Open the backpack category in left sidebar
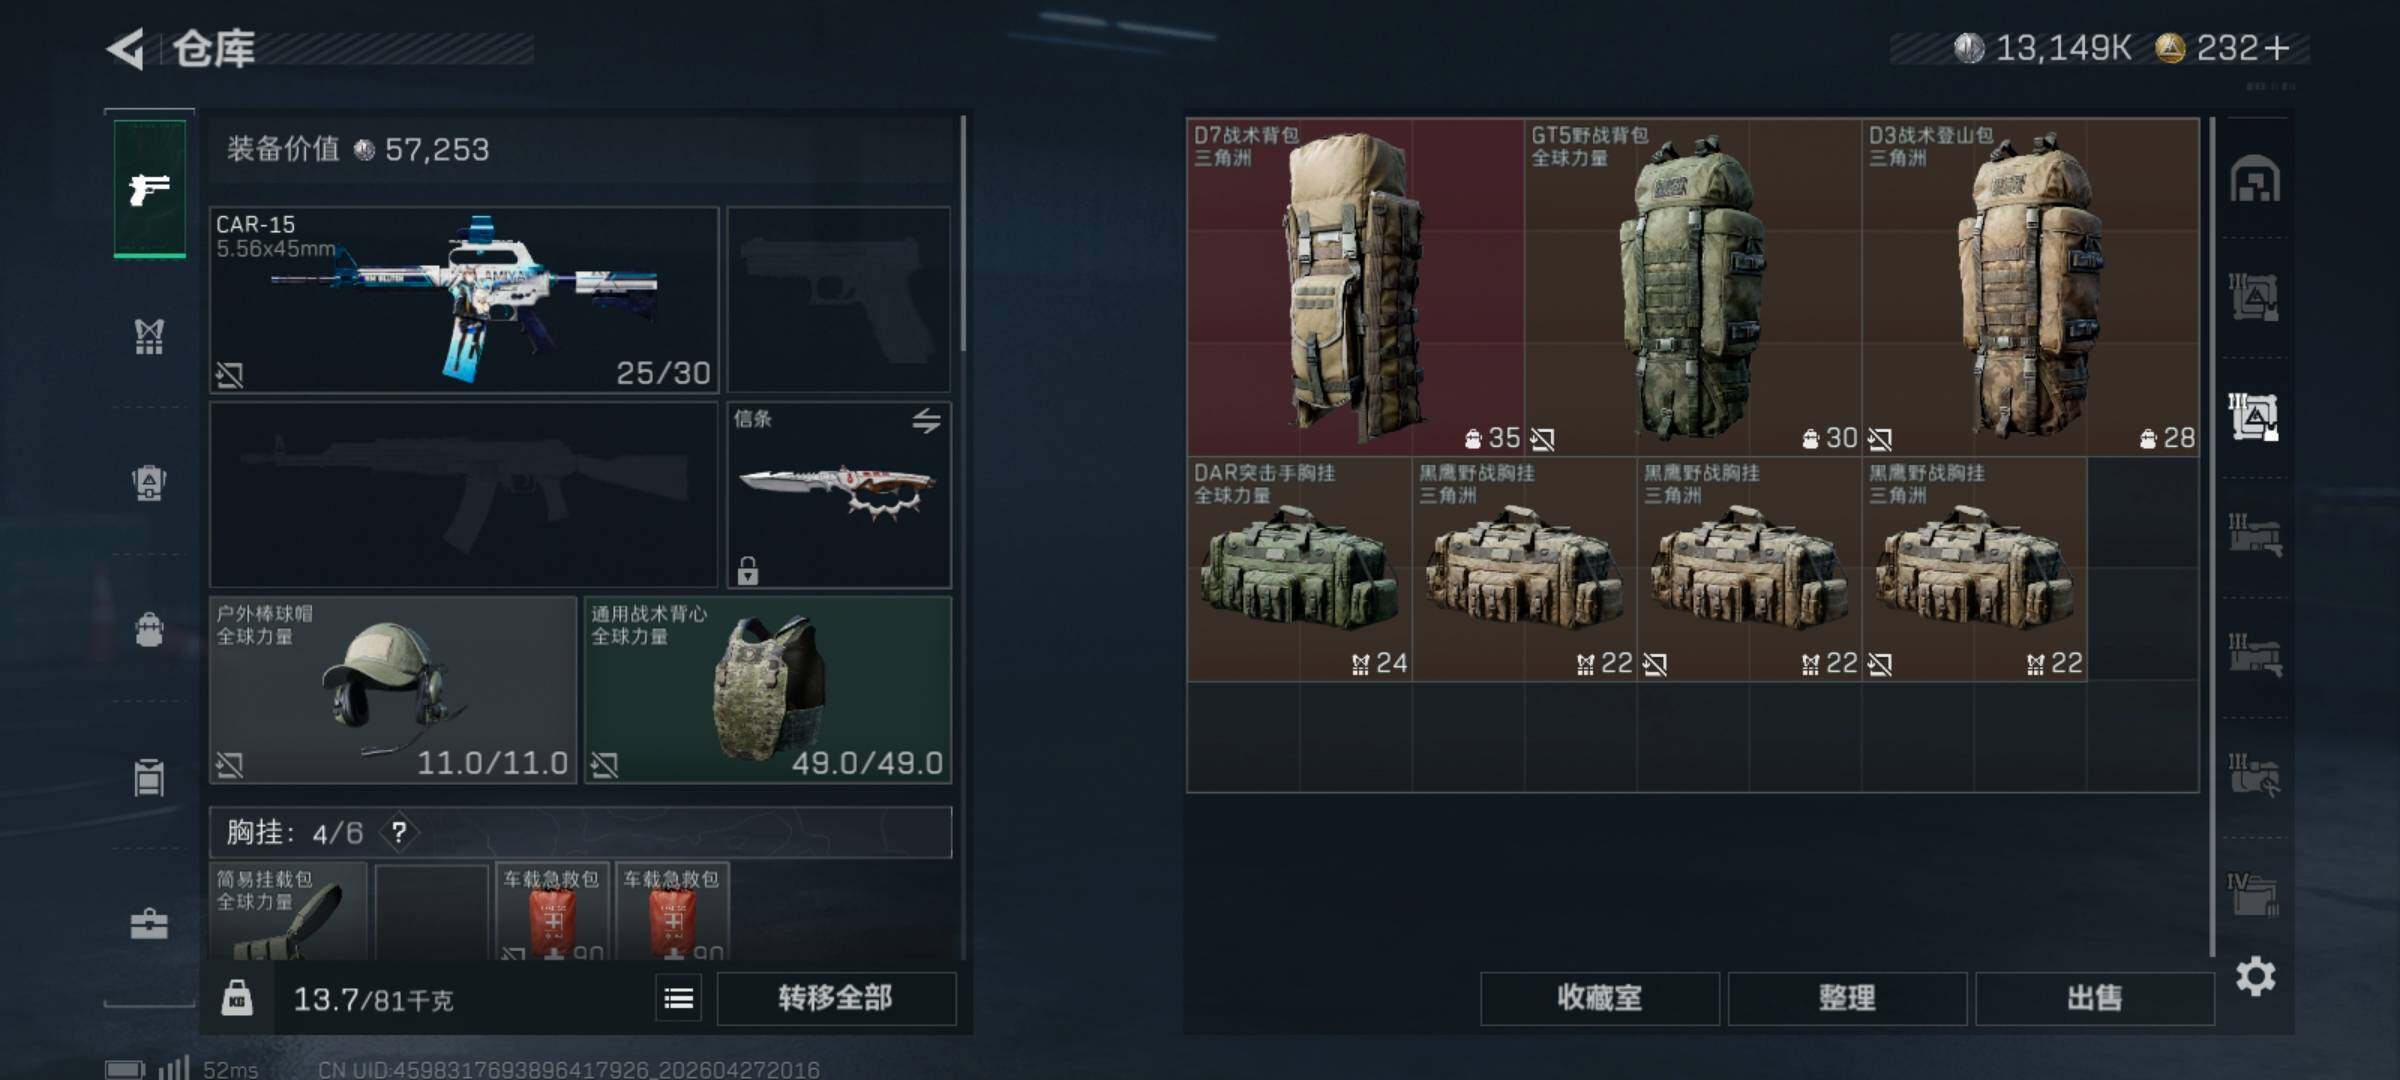The image size is (2400, 1080). point(149,630)
